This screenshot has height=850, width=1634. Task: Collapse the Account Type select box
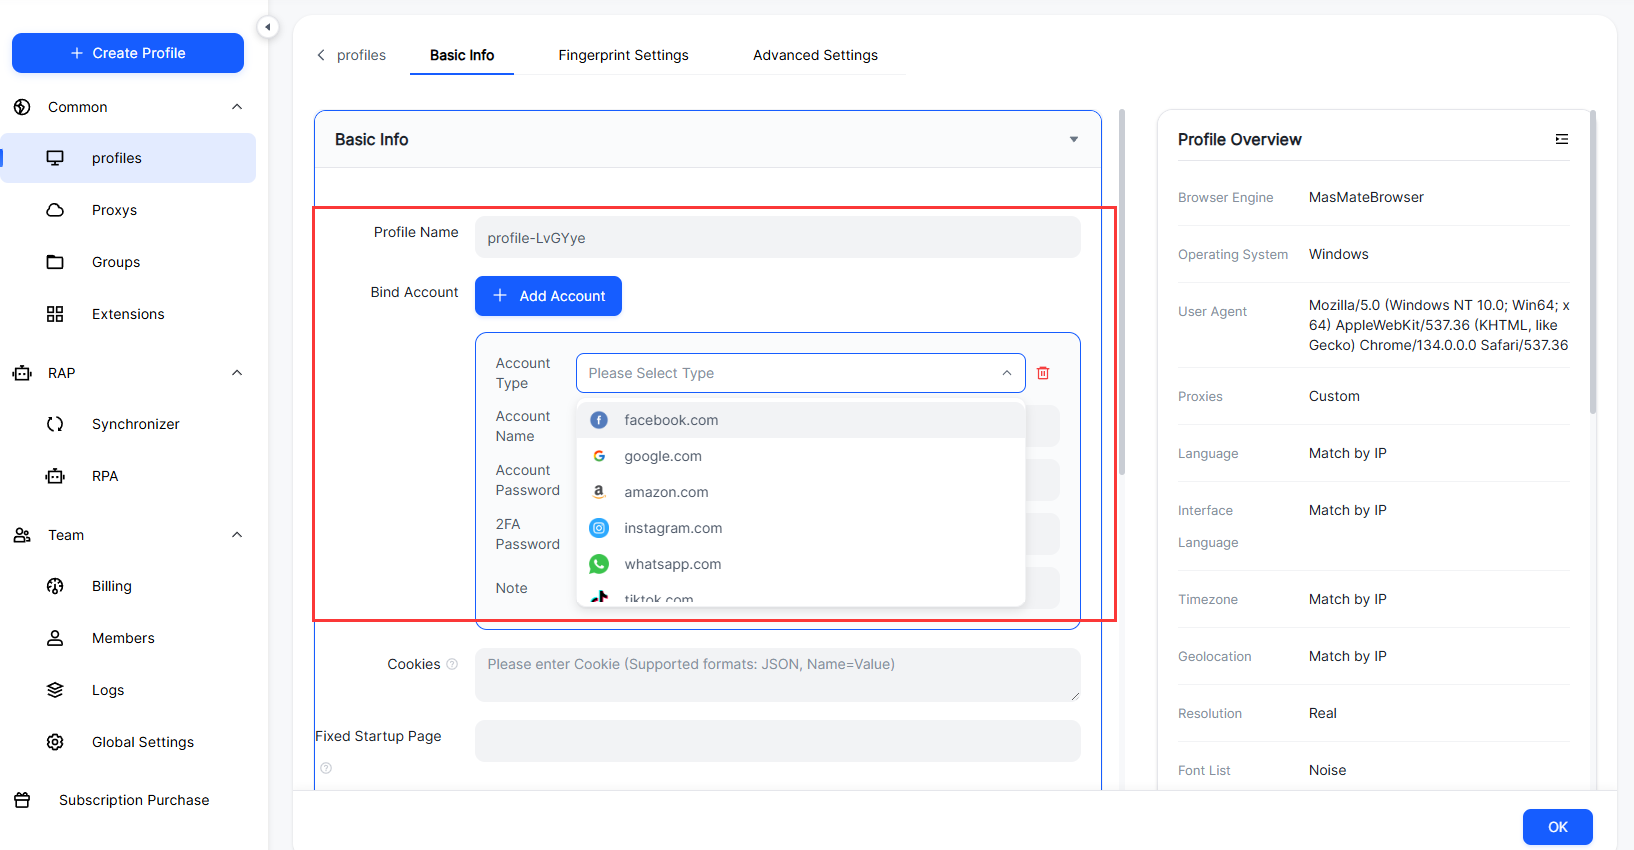[x=1006, y=373]
